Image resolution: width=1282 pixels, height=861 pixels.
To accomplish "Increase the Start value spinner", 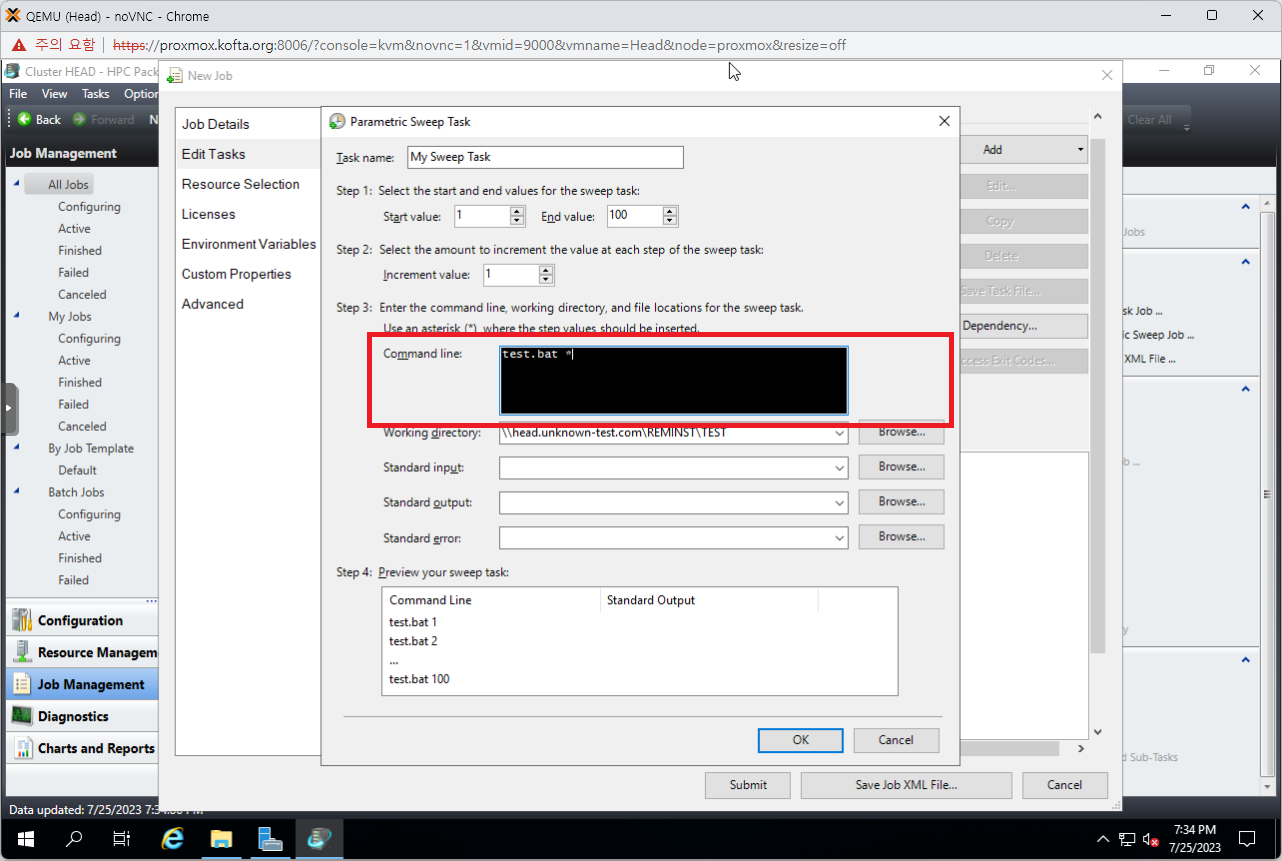I will [x=517, y=211].
